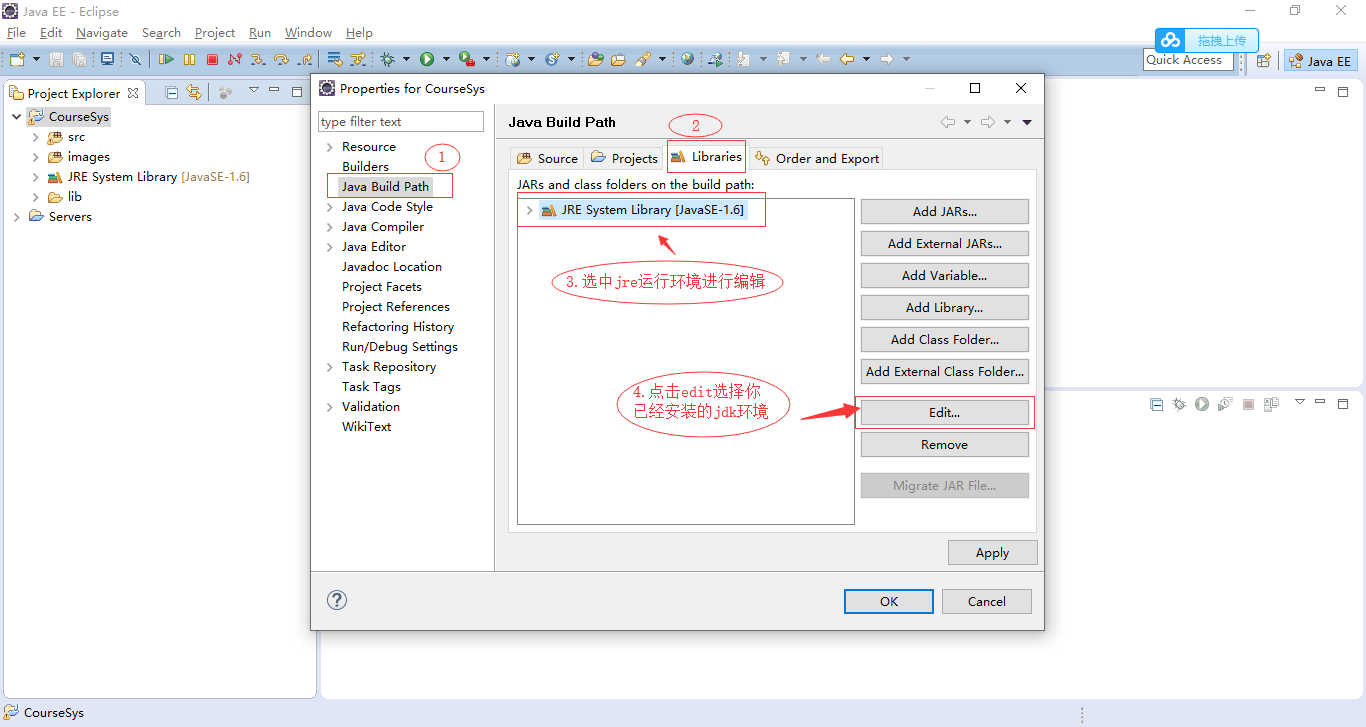
Task: Open the Project menu
Action: pos(215,33)
